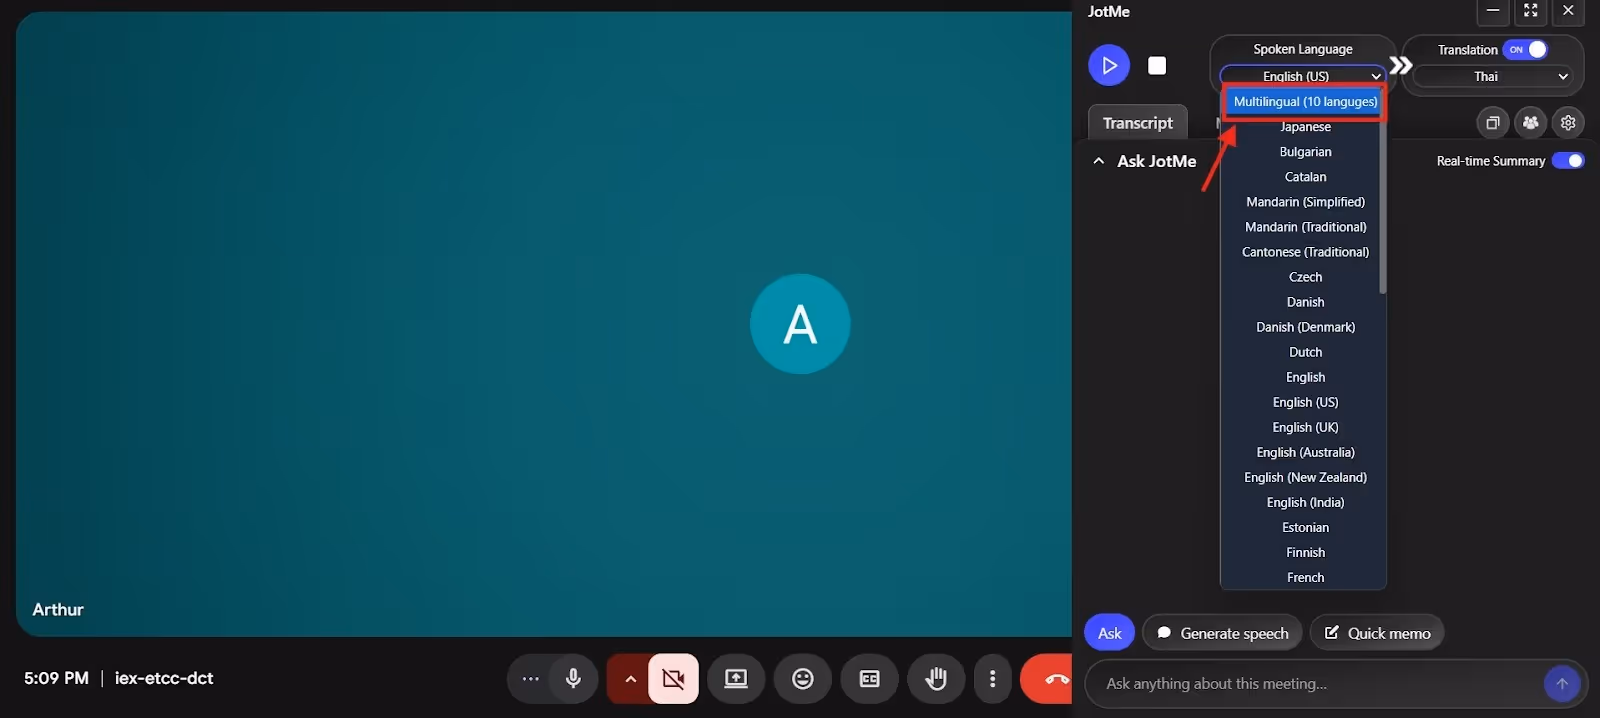Image resolution: width=1600 pixels, height=718 pixels.
Task: Open the Spoken Language dropdown
Action: (x=1303, y=76)
